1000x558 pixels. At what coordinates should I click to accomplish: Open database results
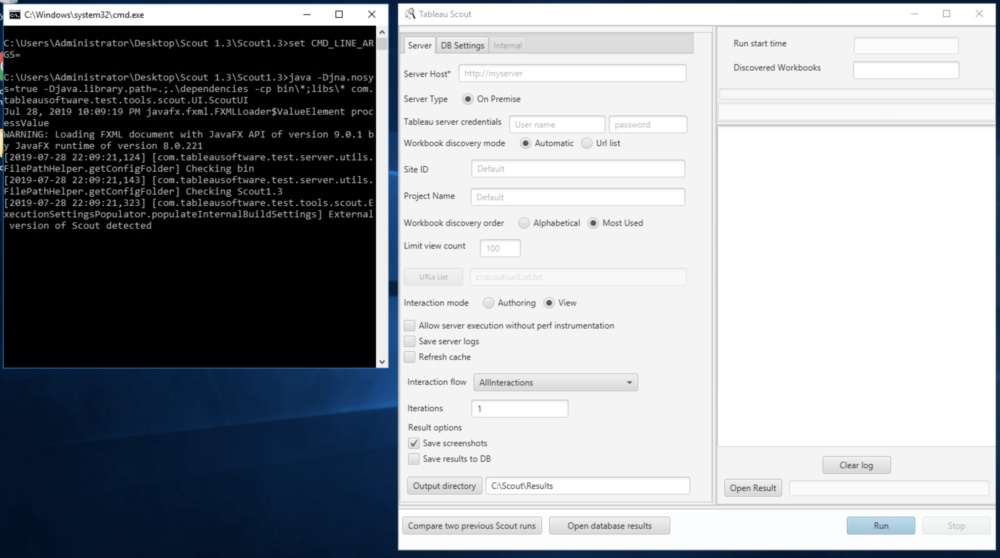(609, 525)
